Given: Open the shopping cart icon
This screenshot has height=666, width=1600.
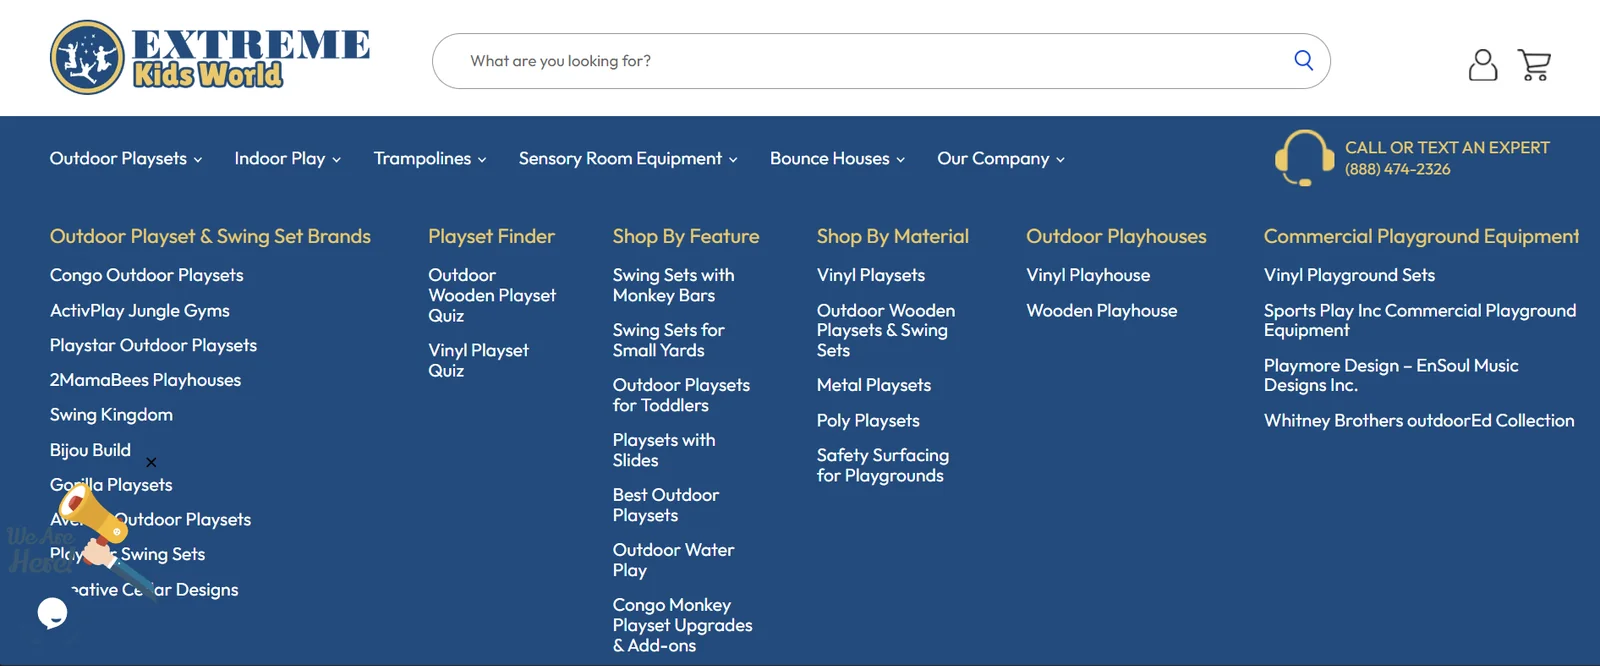Looking at the screenshot, I should coord(1534,65).
